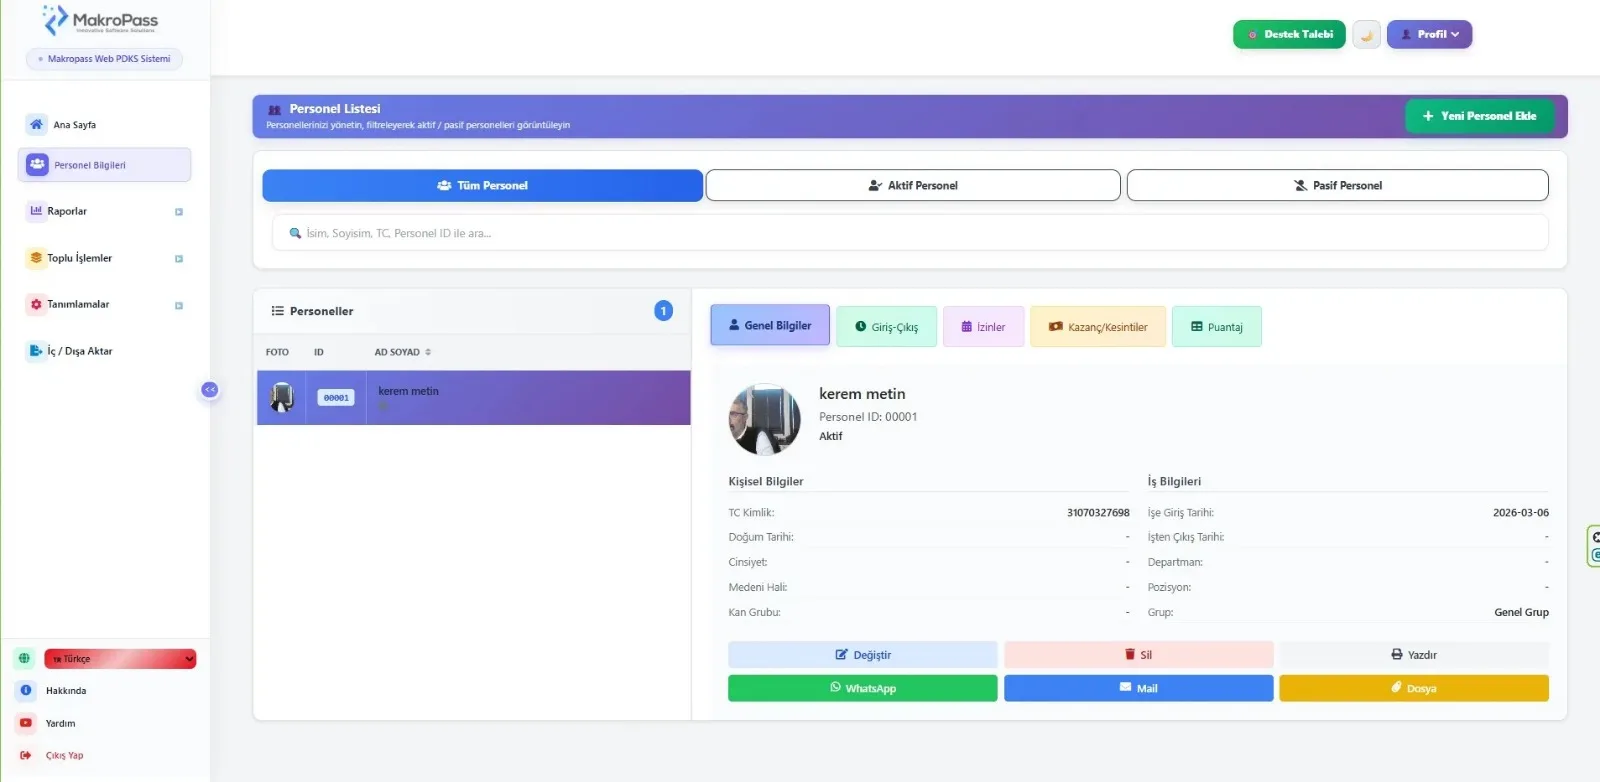Click the personnel search input field
The height and width of the screenshot is (782, 1600).
pyautogui.click(x=910, y=233)
